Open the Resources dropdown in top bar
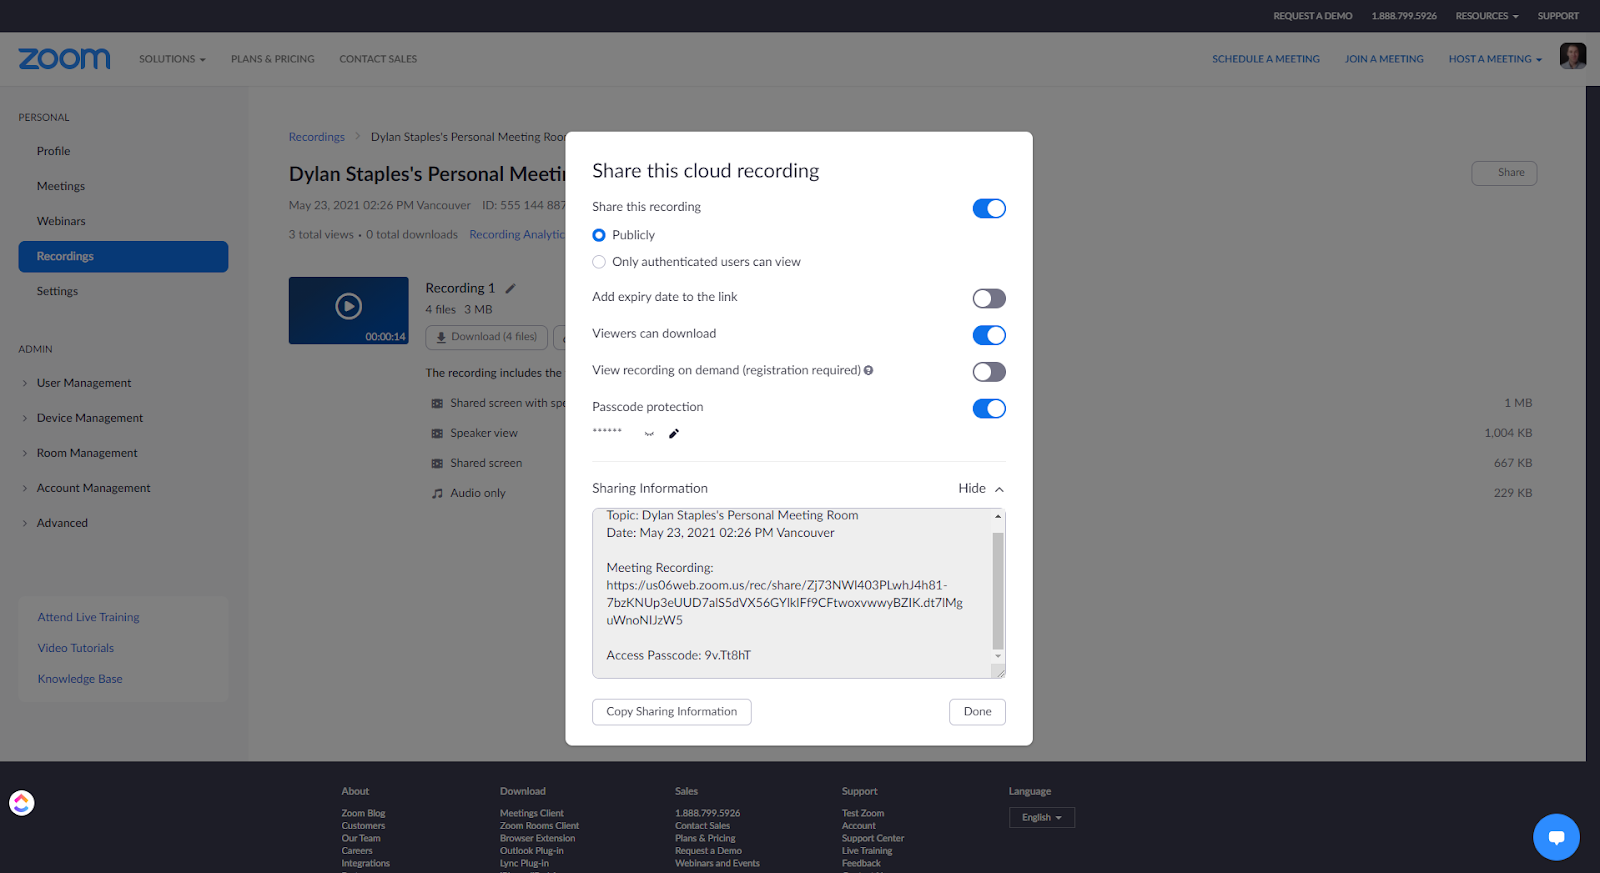The width and height of the screenshot is (1600, 873). tap(1487, 16)
